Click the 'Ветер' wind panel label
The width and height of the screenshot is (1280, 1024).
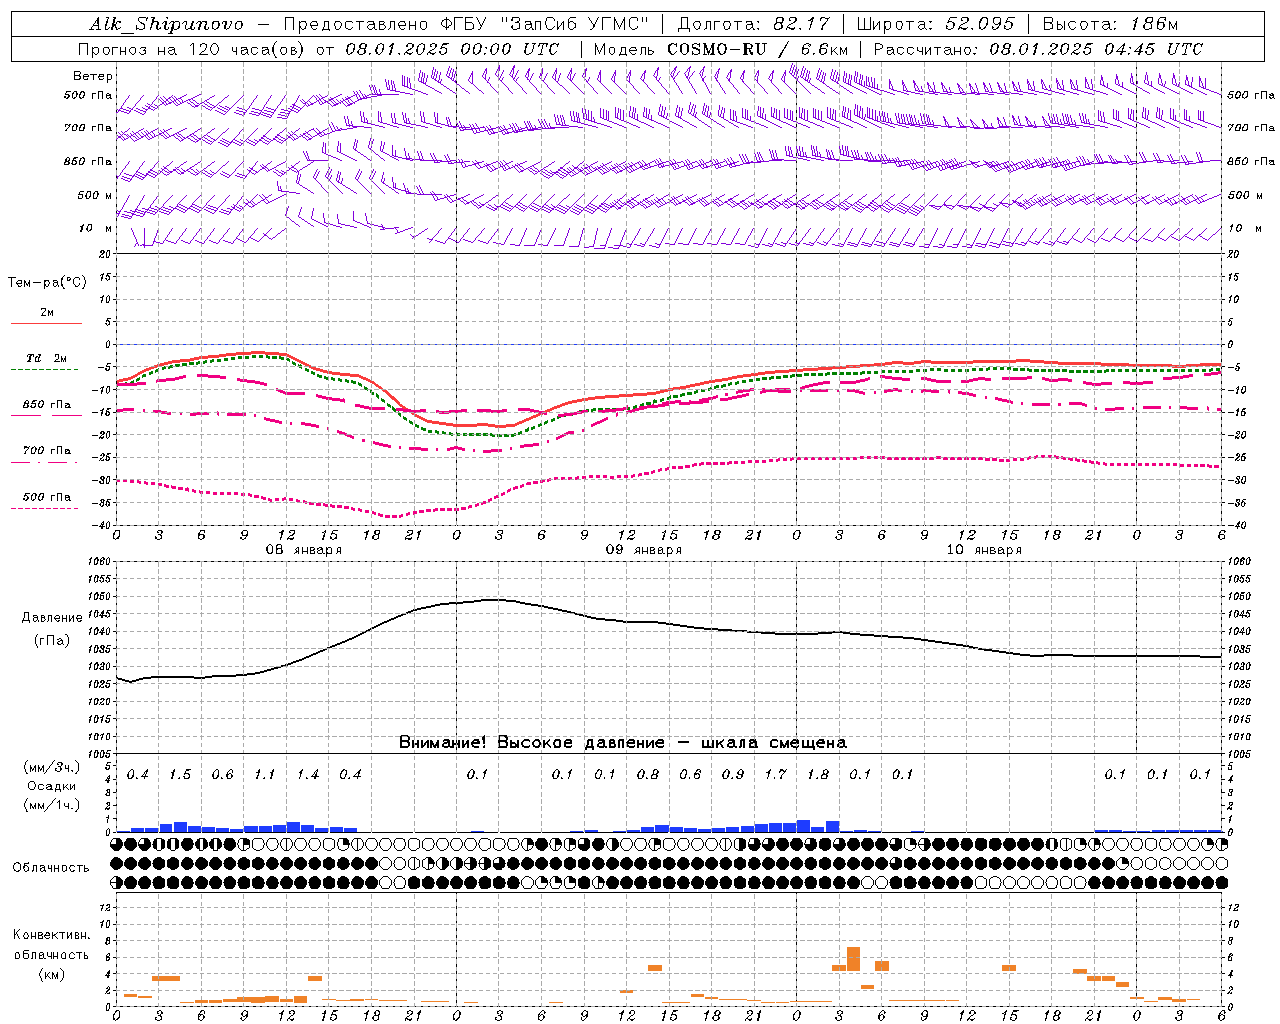click(93, 76)
